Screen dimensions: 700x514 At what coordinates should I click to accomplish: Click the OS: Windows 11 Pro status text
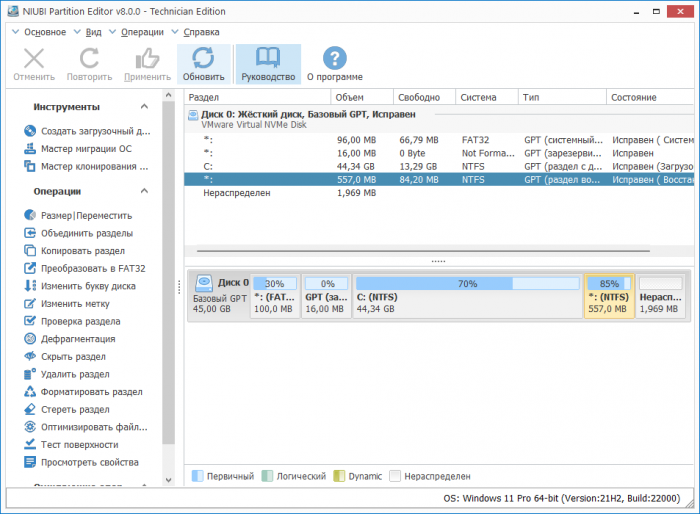point(562,498)
